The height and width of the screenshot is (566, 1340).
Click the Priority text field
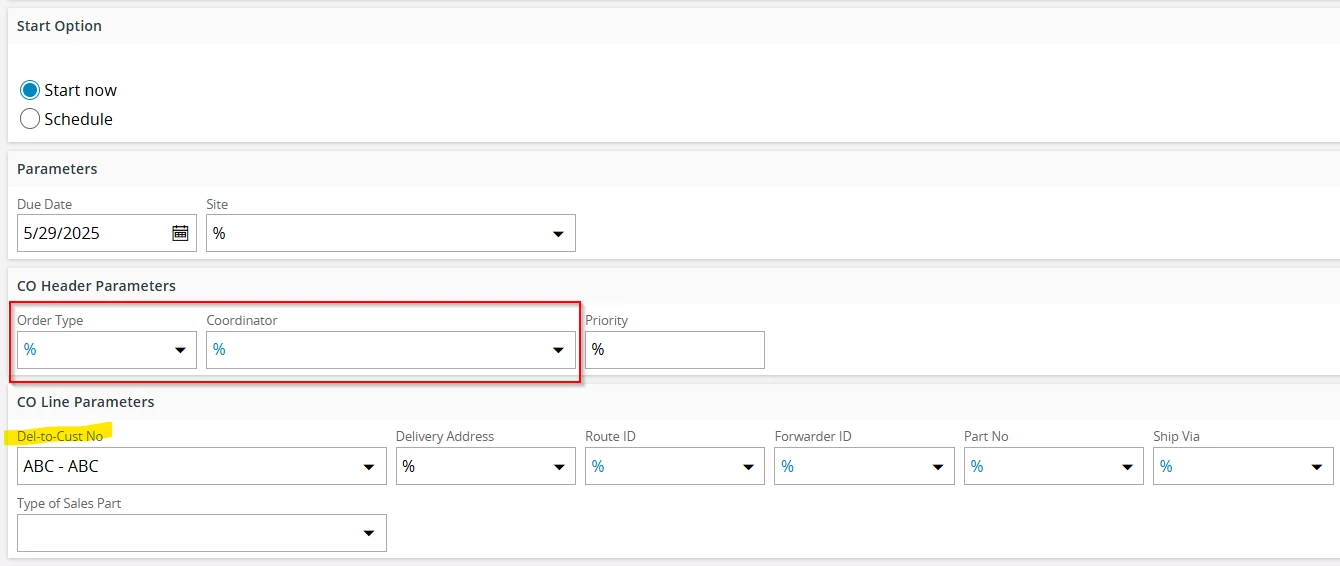pyautogui.click(x=675, y=350)
